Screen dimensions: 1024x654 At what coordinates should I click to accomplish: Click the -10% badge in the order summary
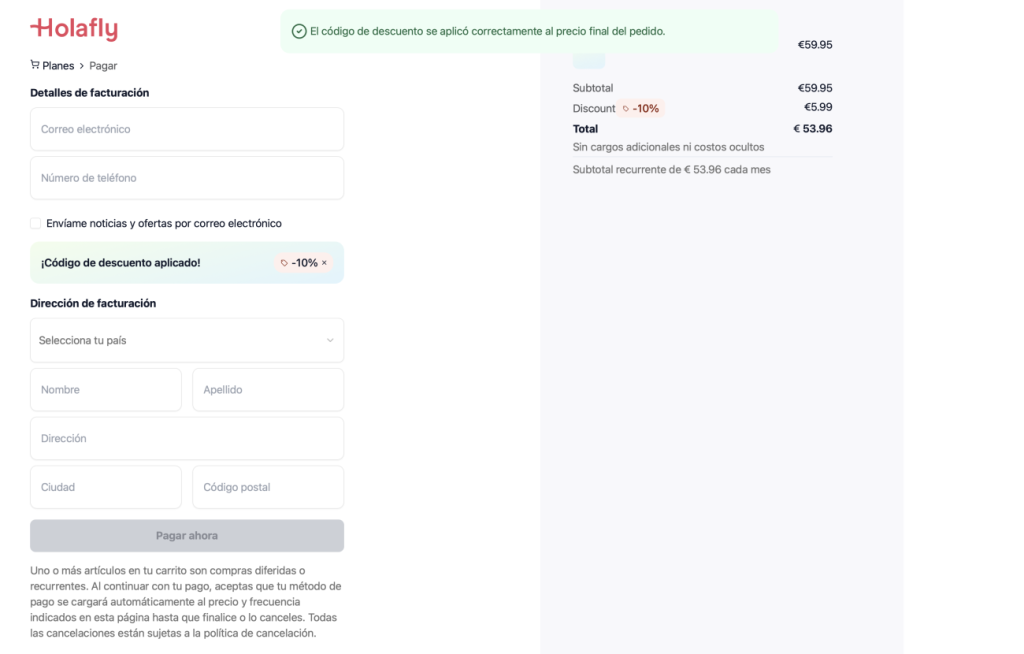coord(643,108)
